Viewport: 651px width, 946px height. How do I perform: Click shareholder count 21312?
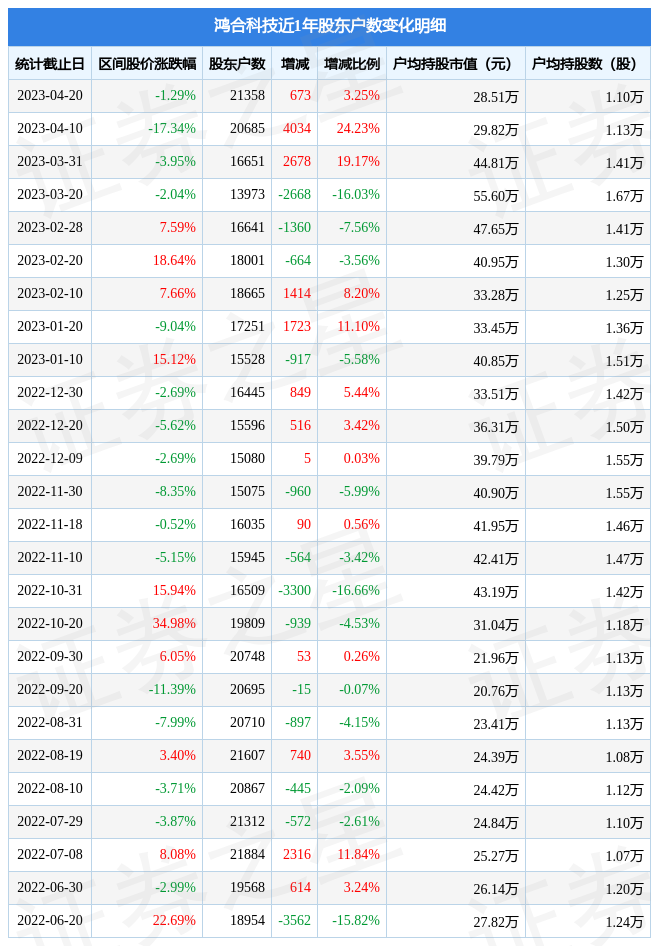pos(247,821)
